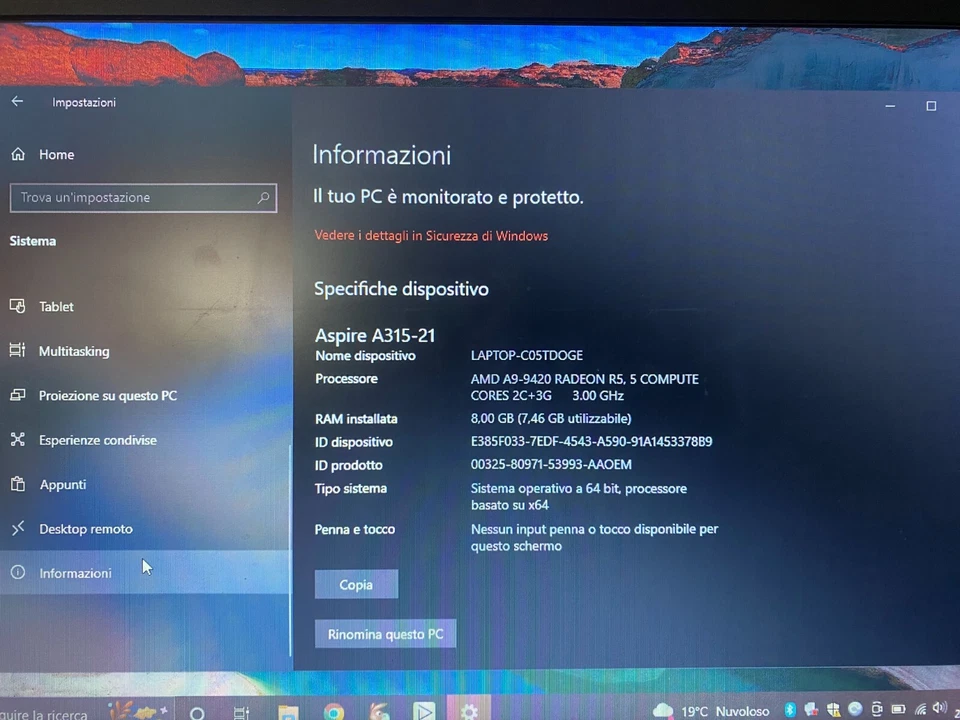The width and height of the screenshot is (960, 720).
Task: Open Vedere i dettagli in Sicurezza di Windows
Action: point(431,235)
